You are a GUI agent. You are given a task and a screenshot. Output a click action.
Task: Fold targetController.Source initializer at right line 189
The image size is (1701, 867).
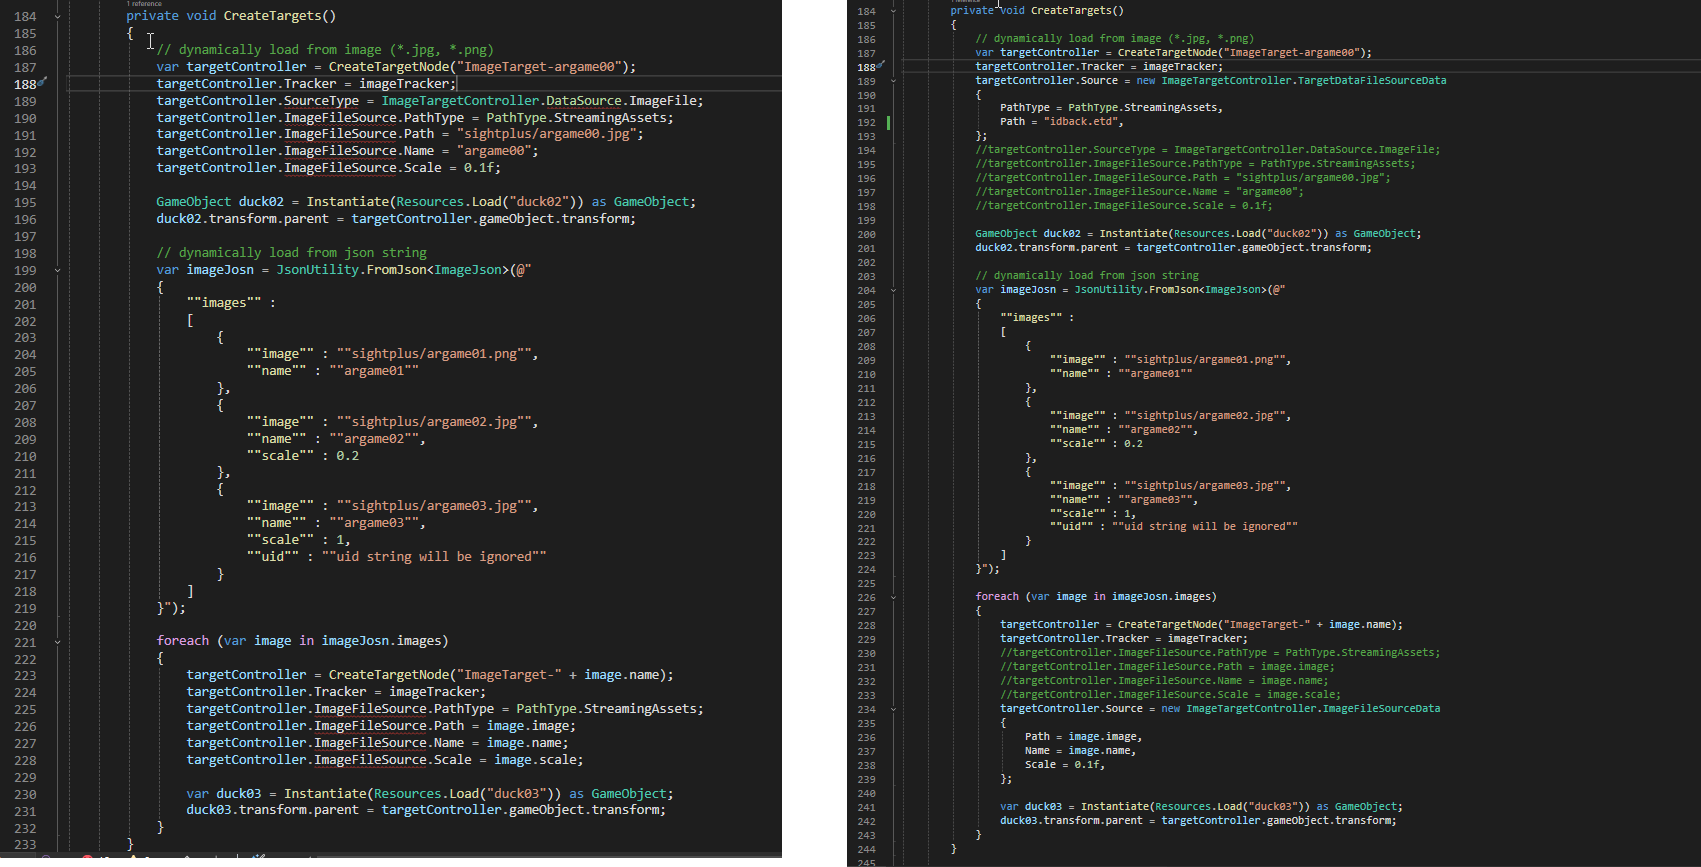click(893, 81)
